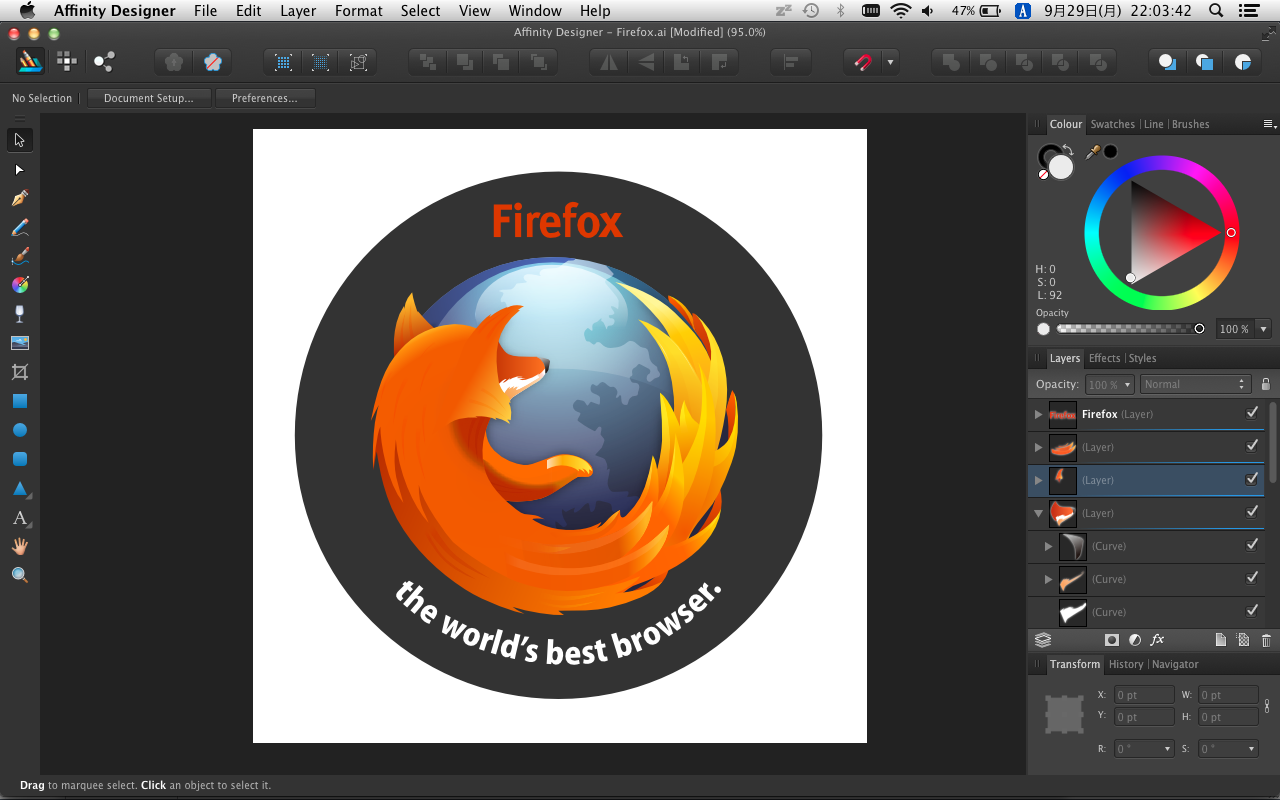Screen dimensions: 1280x800
Task: Add a mask layer
Action: [x=1111, y=640]
